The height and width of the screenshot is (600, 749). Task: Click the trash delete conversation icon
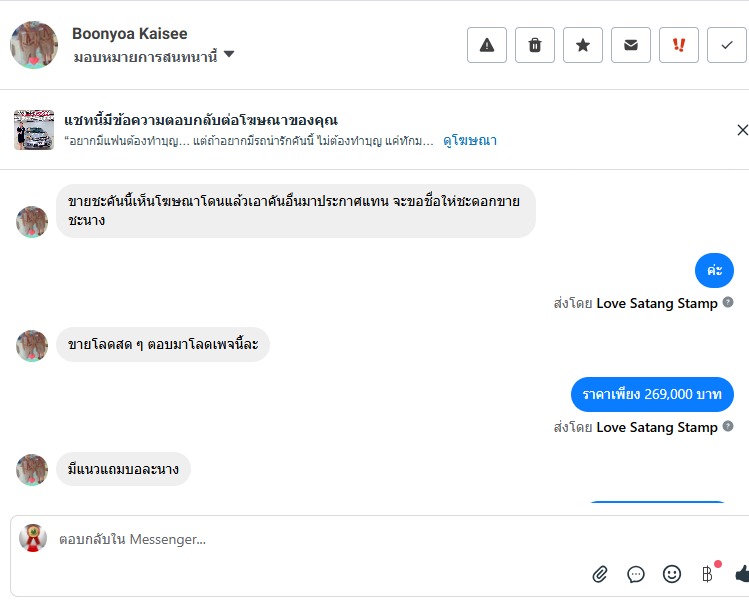coord(535,45)
